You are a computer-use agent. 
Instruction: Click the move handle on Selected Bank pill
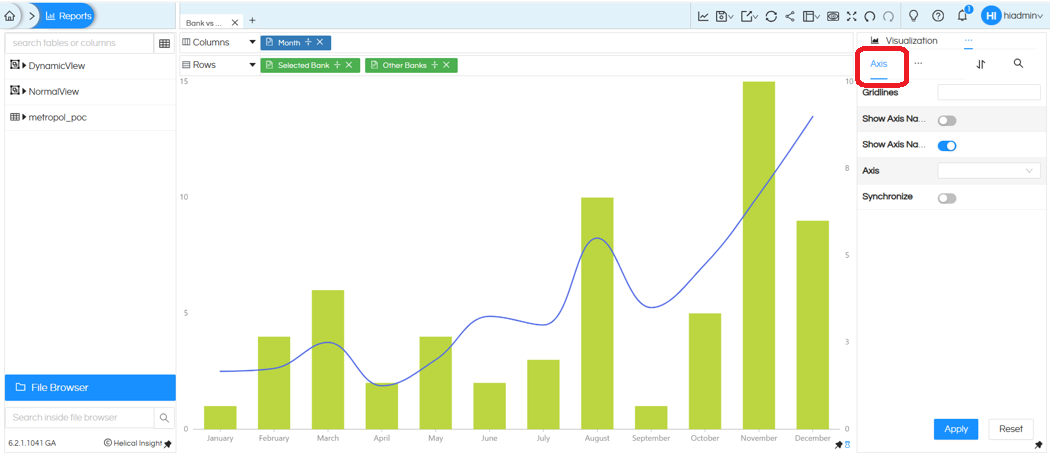coord(338,65)
